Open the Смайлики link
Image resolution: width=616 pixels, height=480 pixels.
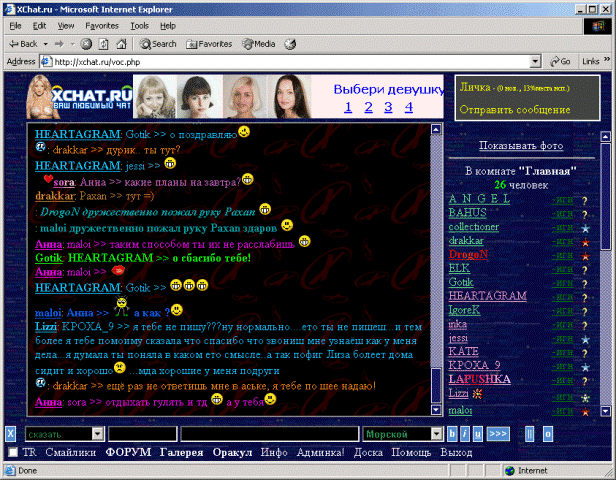[x=71, y=453]
